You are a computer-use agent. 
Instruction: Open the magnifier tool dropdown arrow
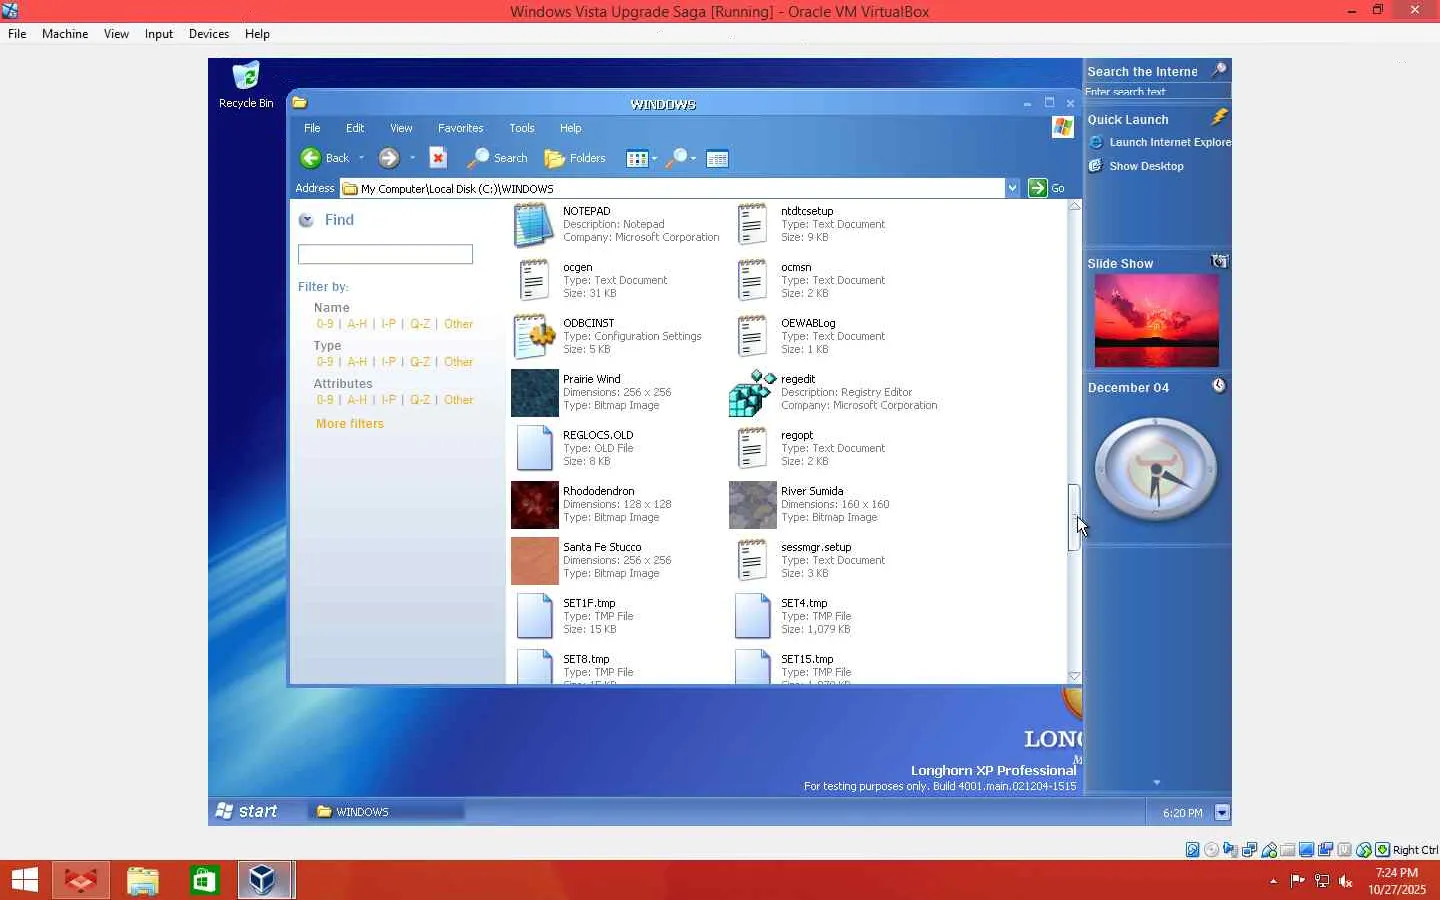tap(693, 158)
